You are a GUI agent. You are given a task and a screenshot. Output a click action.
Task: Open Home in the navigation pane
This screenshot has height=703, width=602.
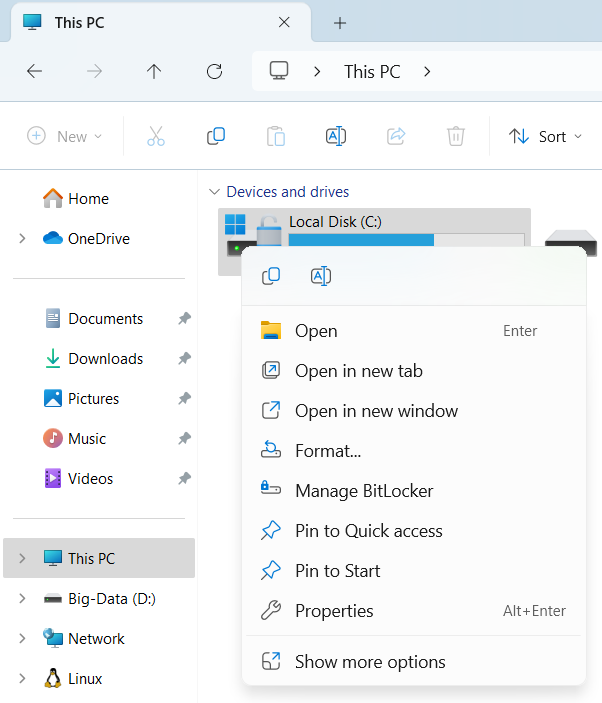point(76,199)
